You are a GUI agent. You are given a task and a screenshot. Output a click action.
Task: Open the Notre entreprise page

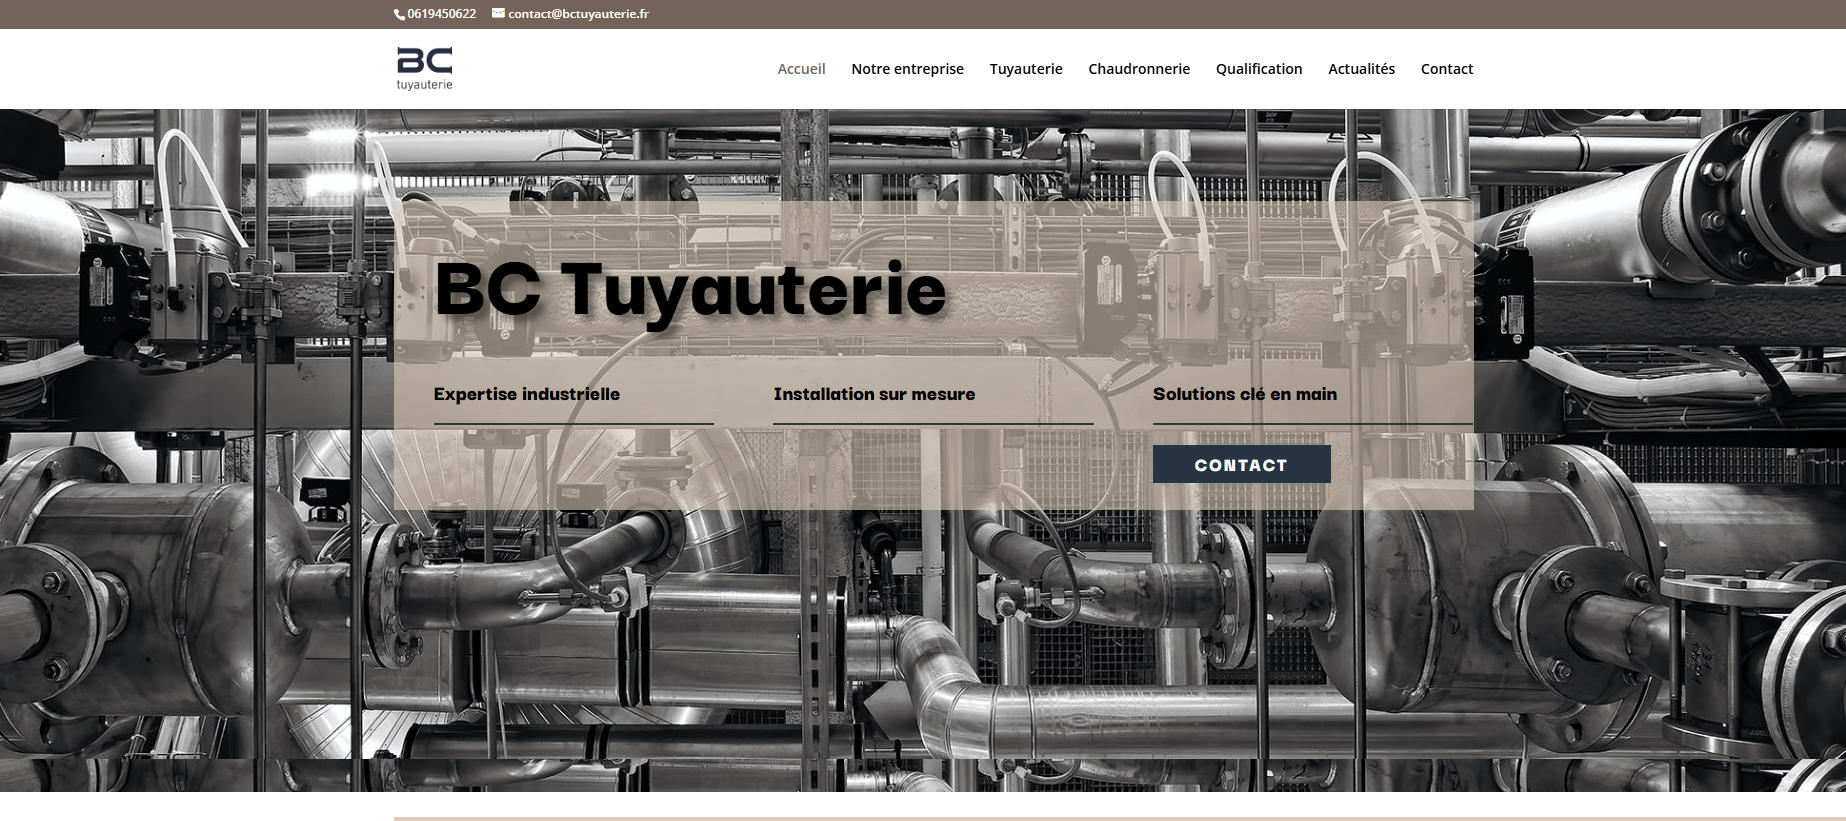point(907,69)
